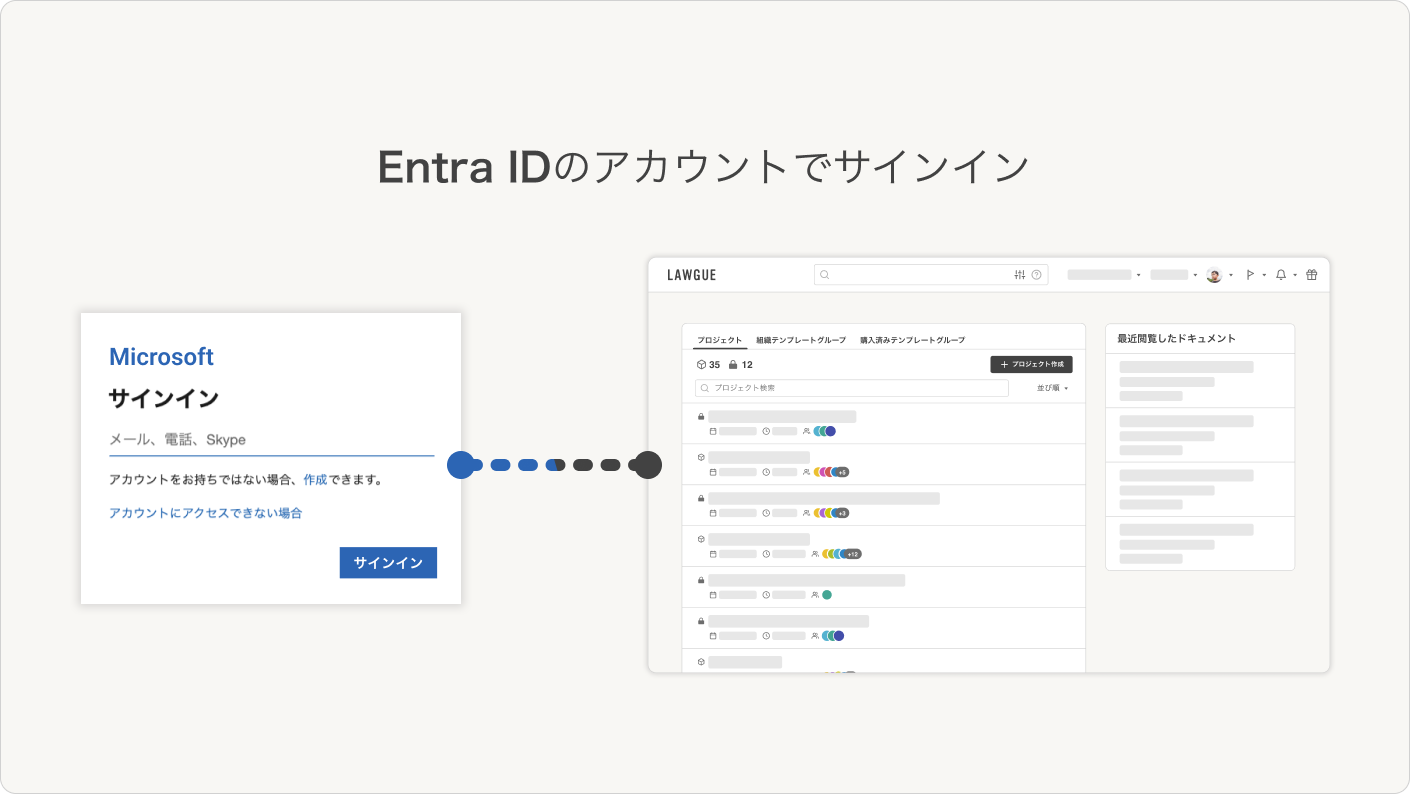
Task: Click the lock icon beside count 12
Action: click(x=733, y=365)
